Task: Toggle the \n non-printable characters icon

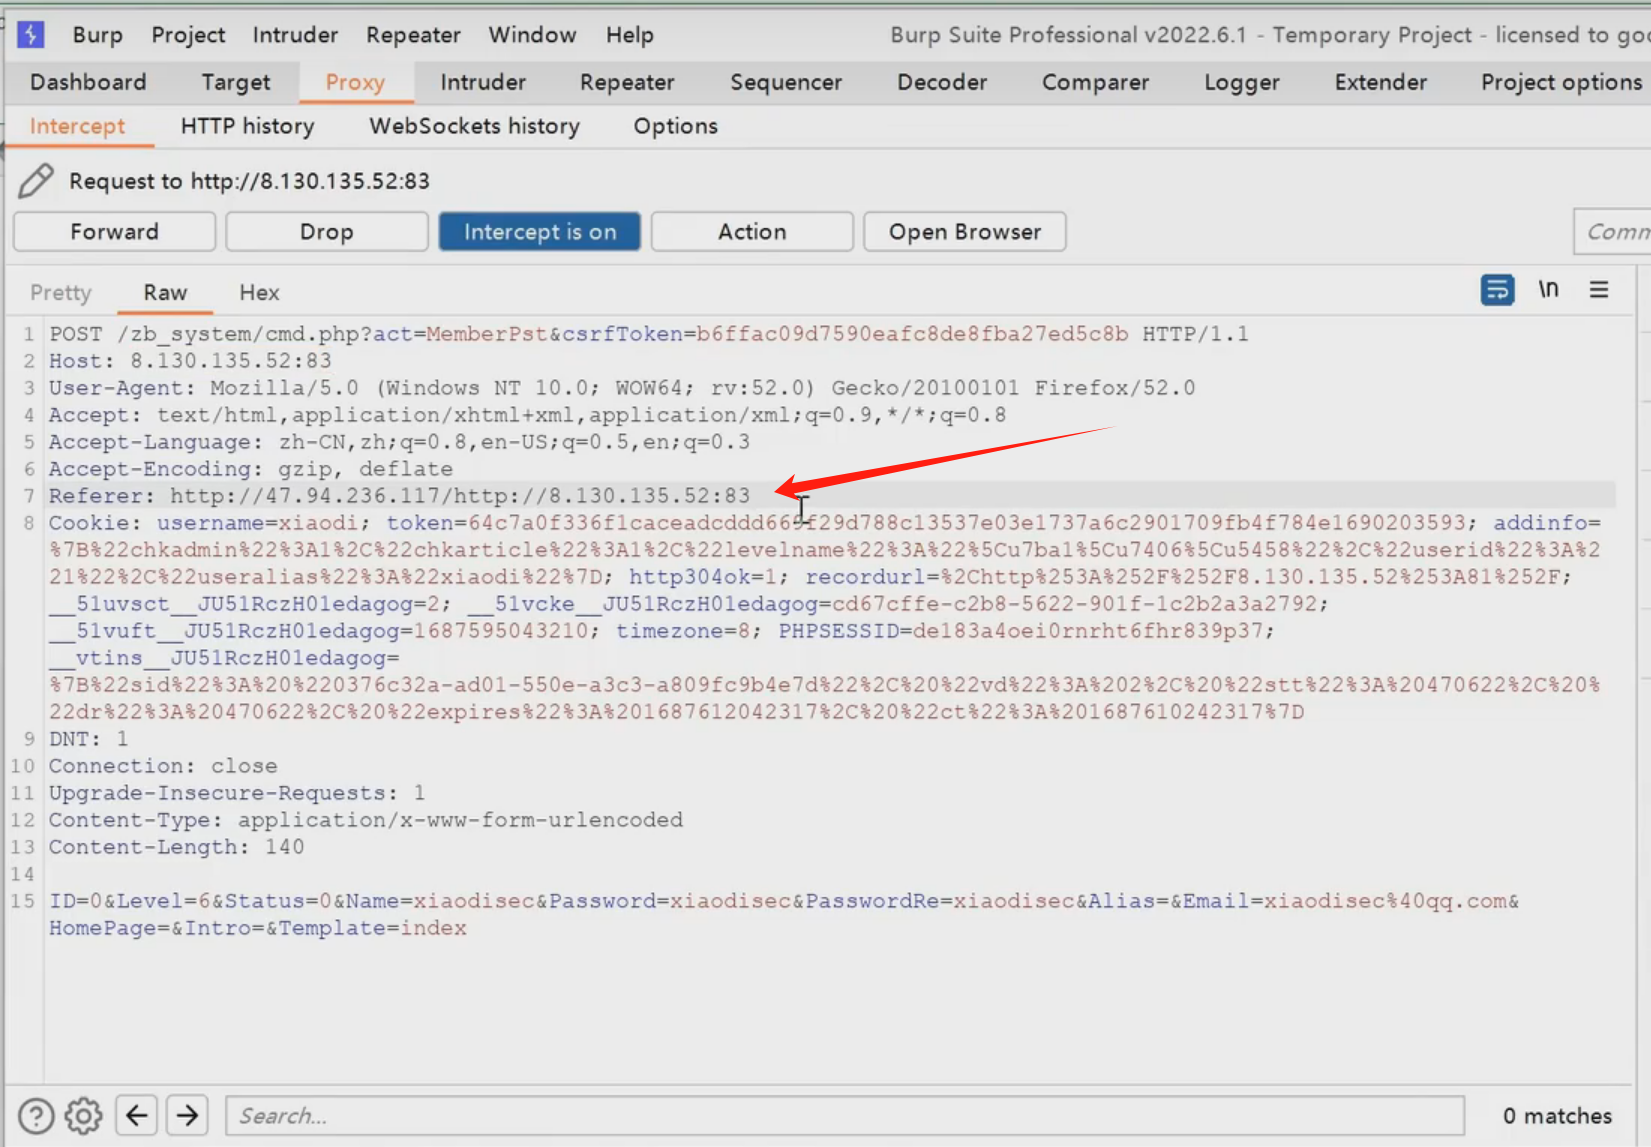Action: click(1548, 290)
